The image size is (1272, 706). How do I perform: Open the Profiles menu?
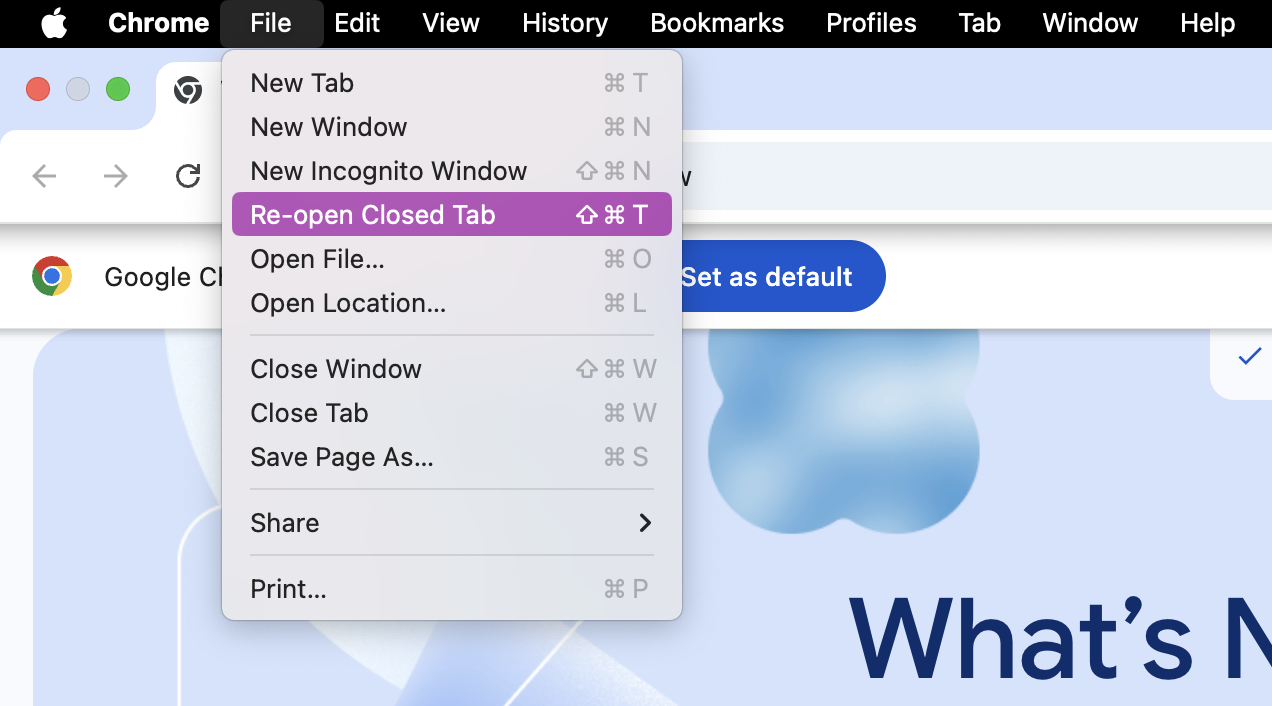(870, 22)
